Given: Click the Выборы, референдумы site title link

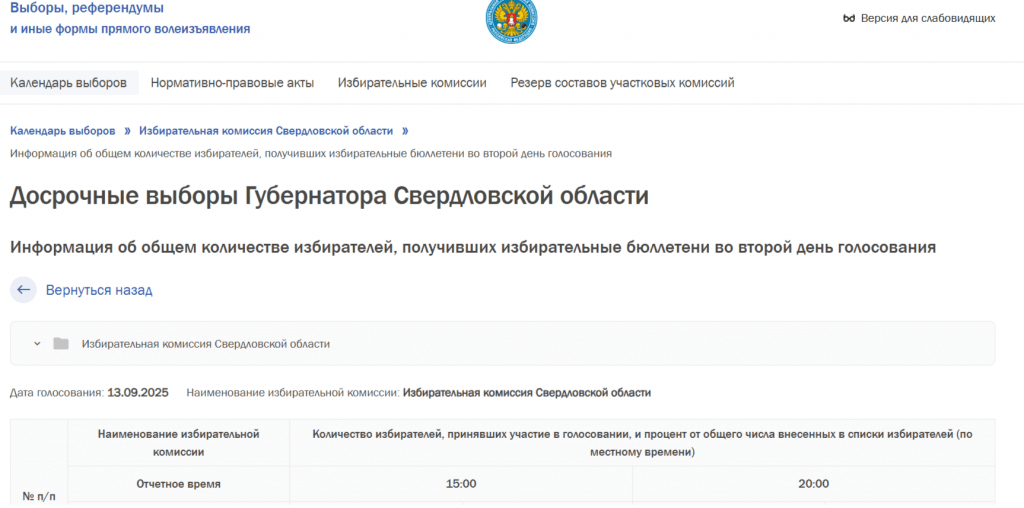Looking at the screenshot, I should (87, 9).
